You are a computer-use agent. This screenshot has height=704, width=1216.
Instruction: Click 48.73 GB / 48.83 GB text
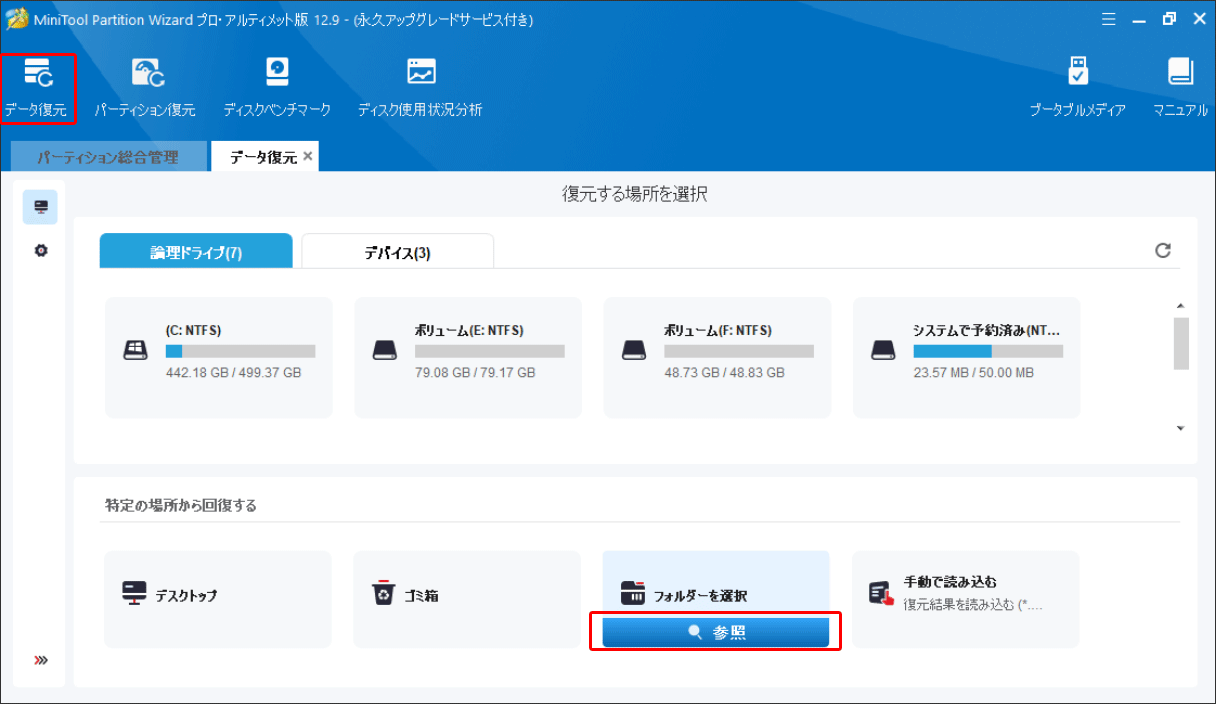724,372
